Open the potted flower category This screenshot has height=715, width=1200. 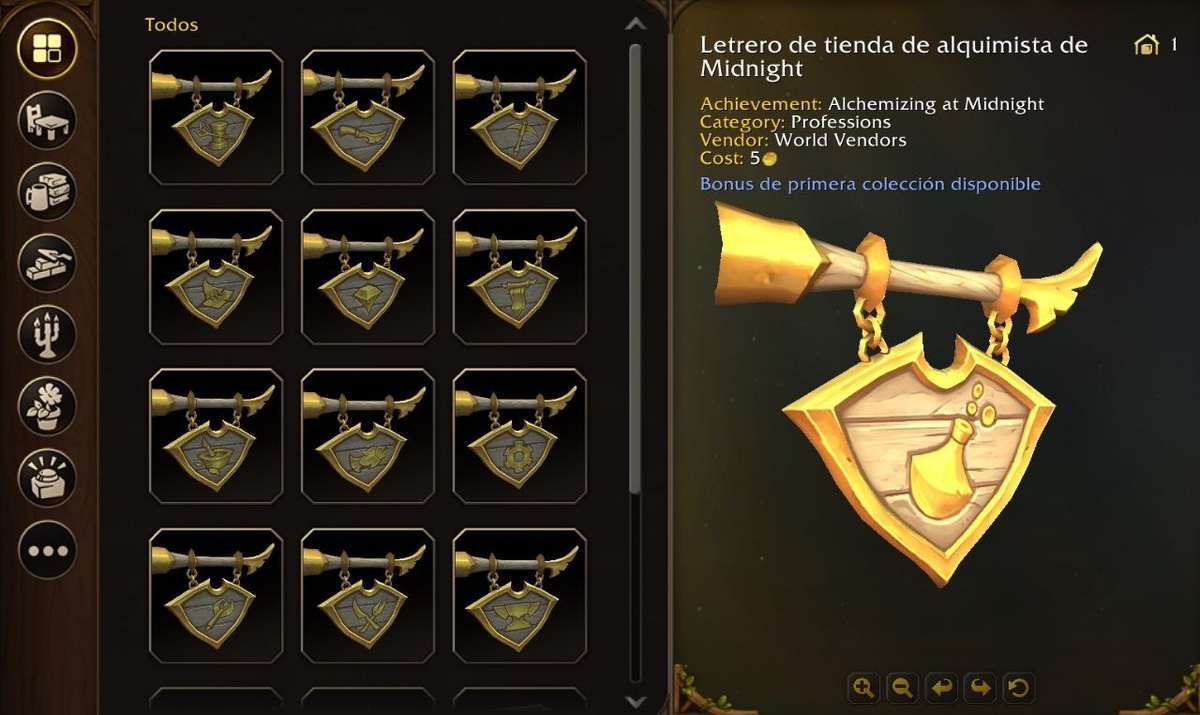47,405
